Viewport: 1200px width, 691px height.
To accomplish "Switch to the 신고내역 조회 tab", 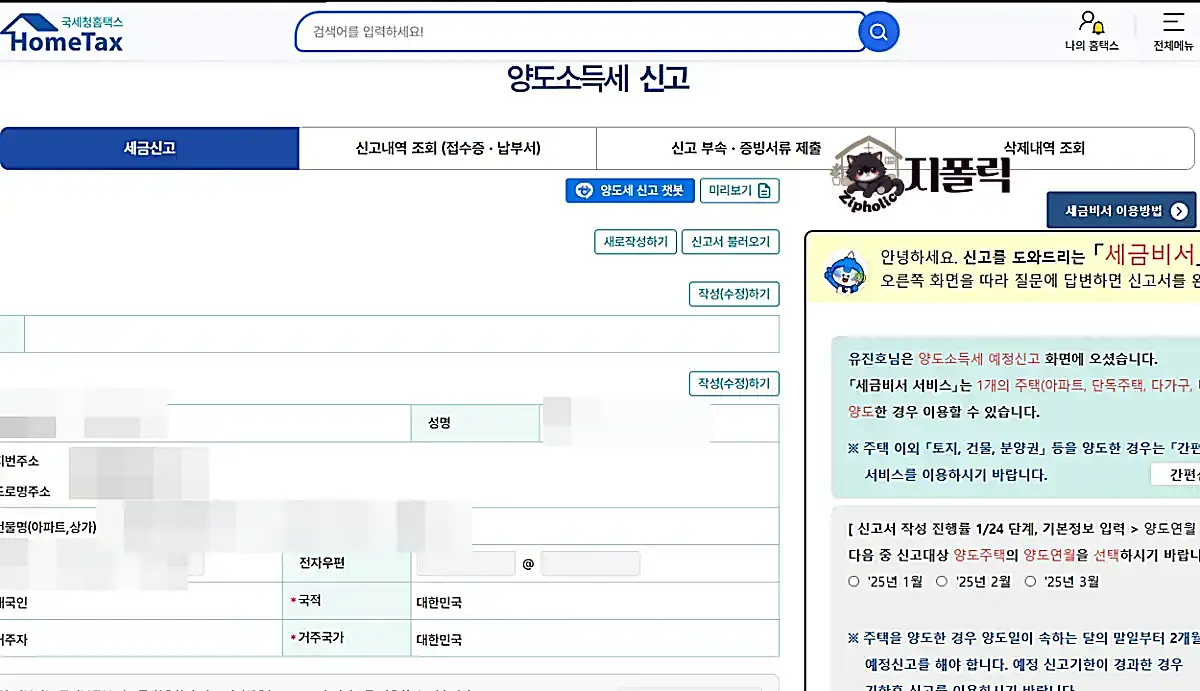I will [x=446, y=148].
